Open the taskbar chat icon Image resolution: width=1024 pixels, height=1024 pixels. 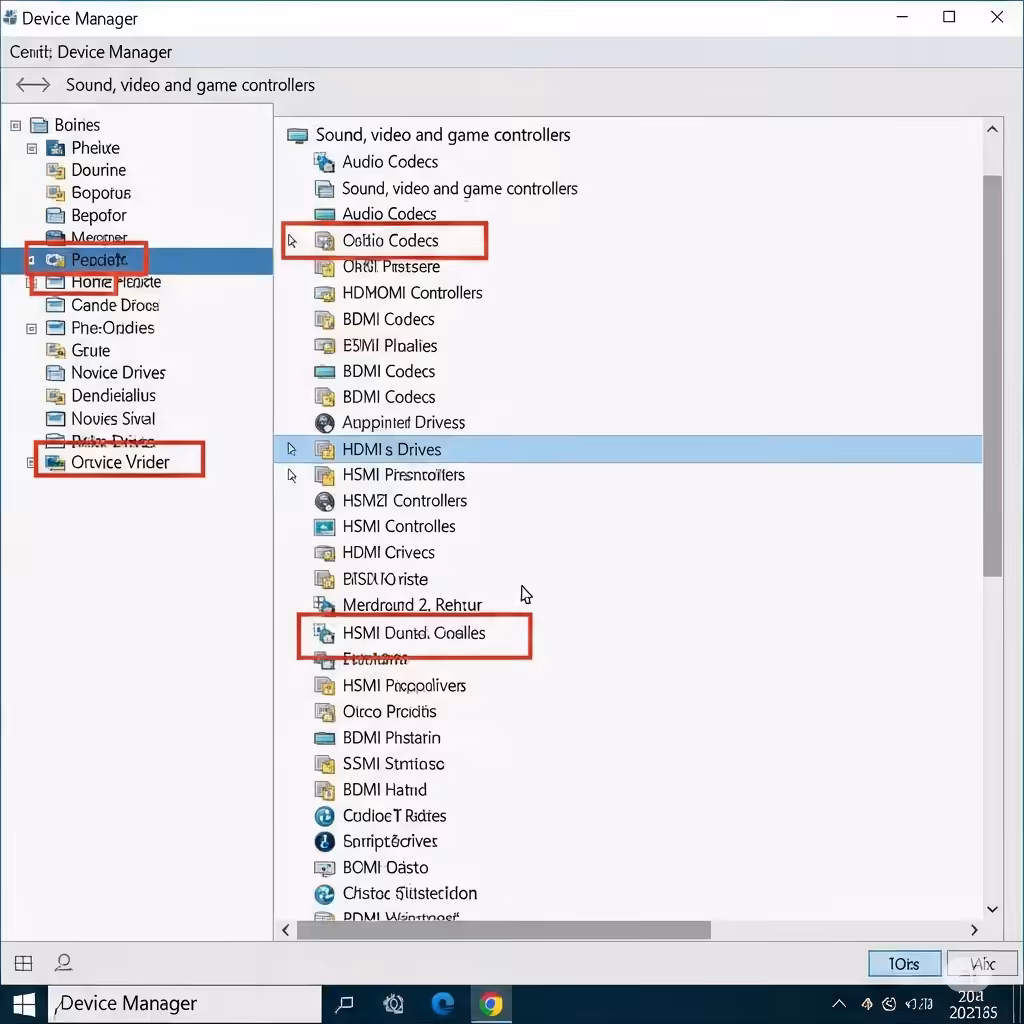(x=344, y=1004)
